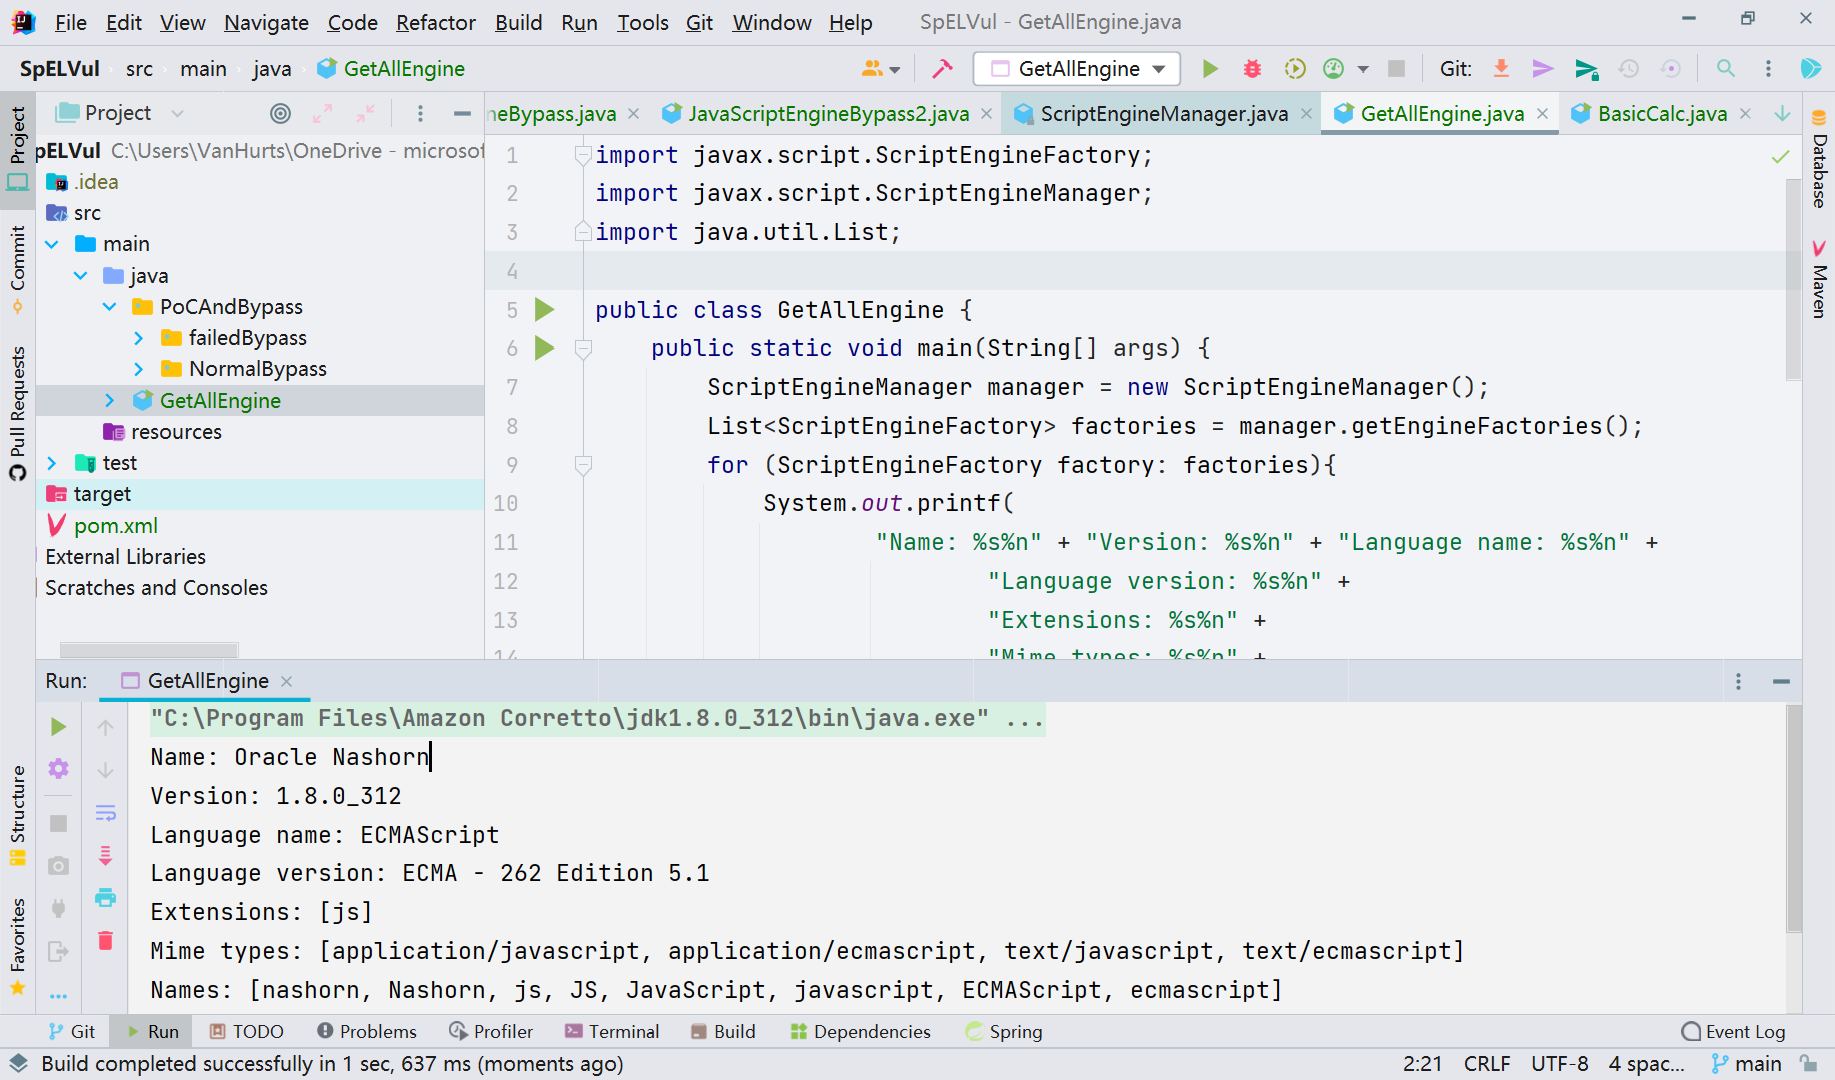Switch to ScriptEngineManager.java tab
1835x1080 pixels.
tap(1163, 114)
